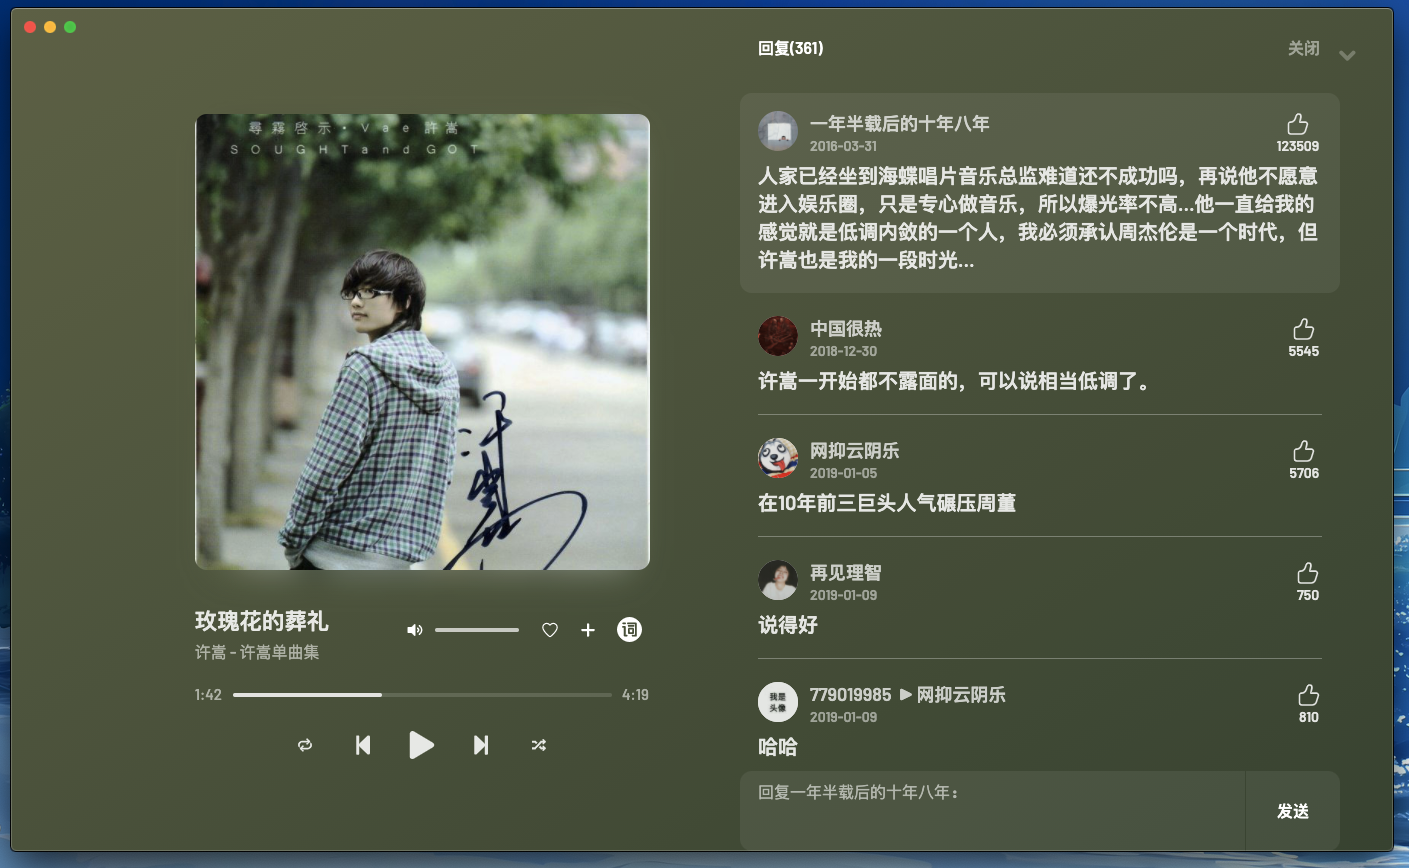The height and width of the screenshot is (868, 1409).
Task: Open username 779019985
Action: [850, 695]
